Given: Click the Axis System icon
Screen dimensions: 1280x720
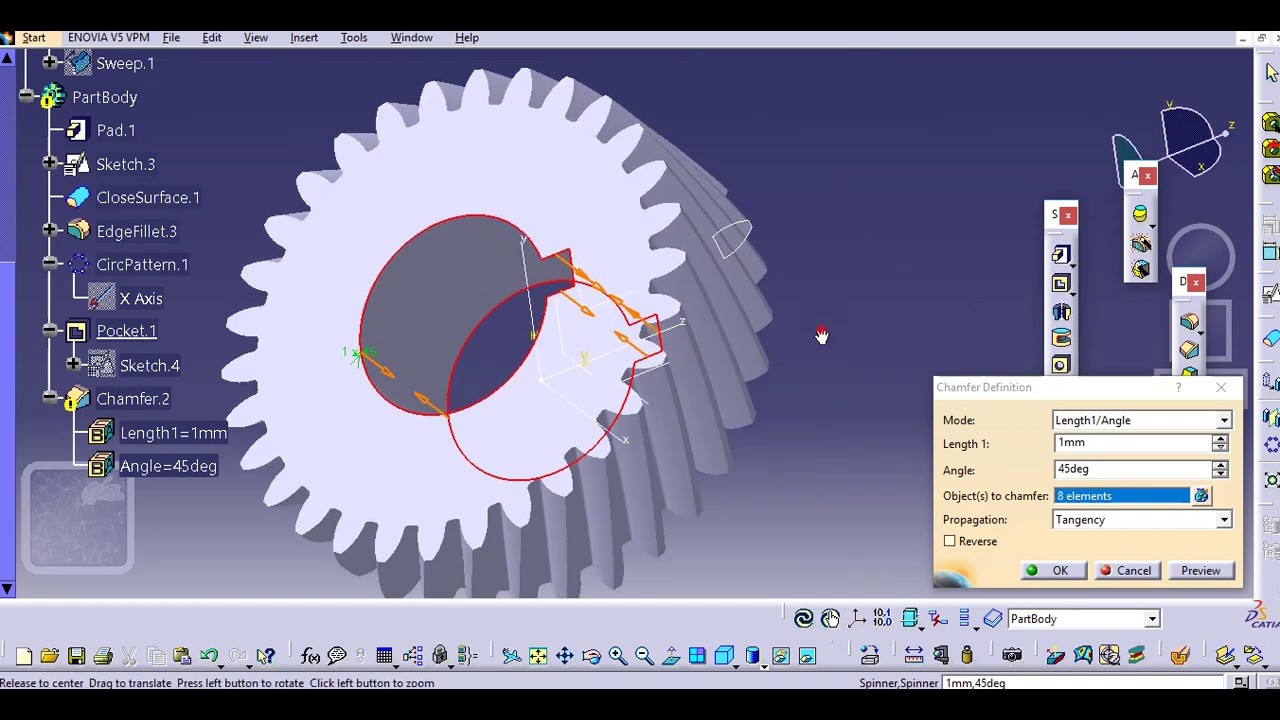Looking at the screenshot, I should [x=857, y=619].
